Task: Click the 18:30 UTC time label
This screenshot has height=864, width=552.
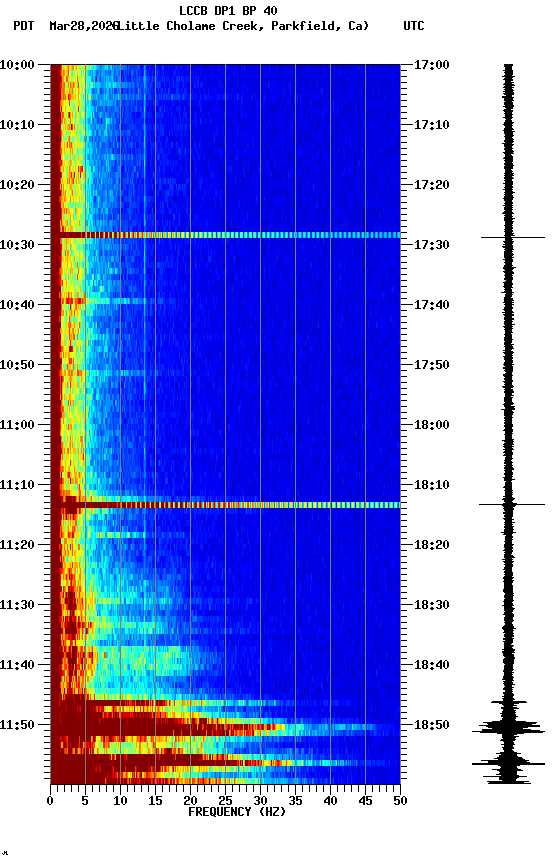Action: (432, 605)
